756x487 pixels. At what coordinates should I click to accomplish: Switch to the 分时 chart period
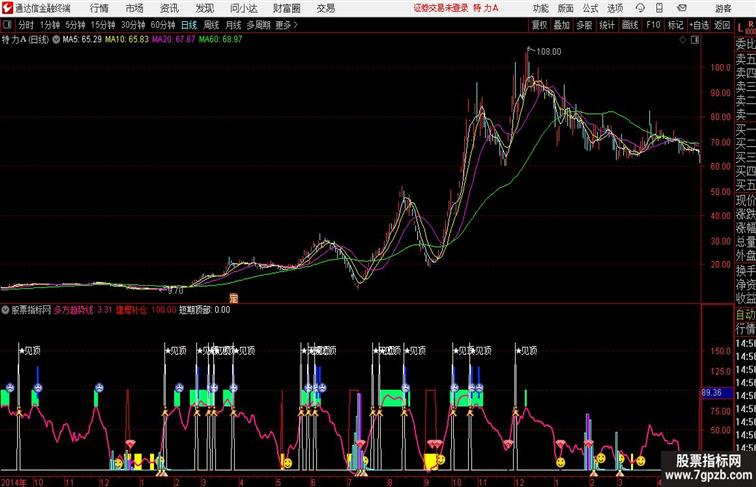[x=26, y=25]
